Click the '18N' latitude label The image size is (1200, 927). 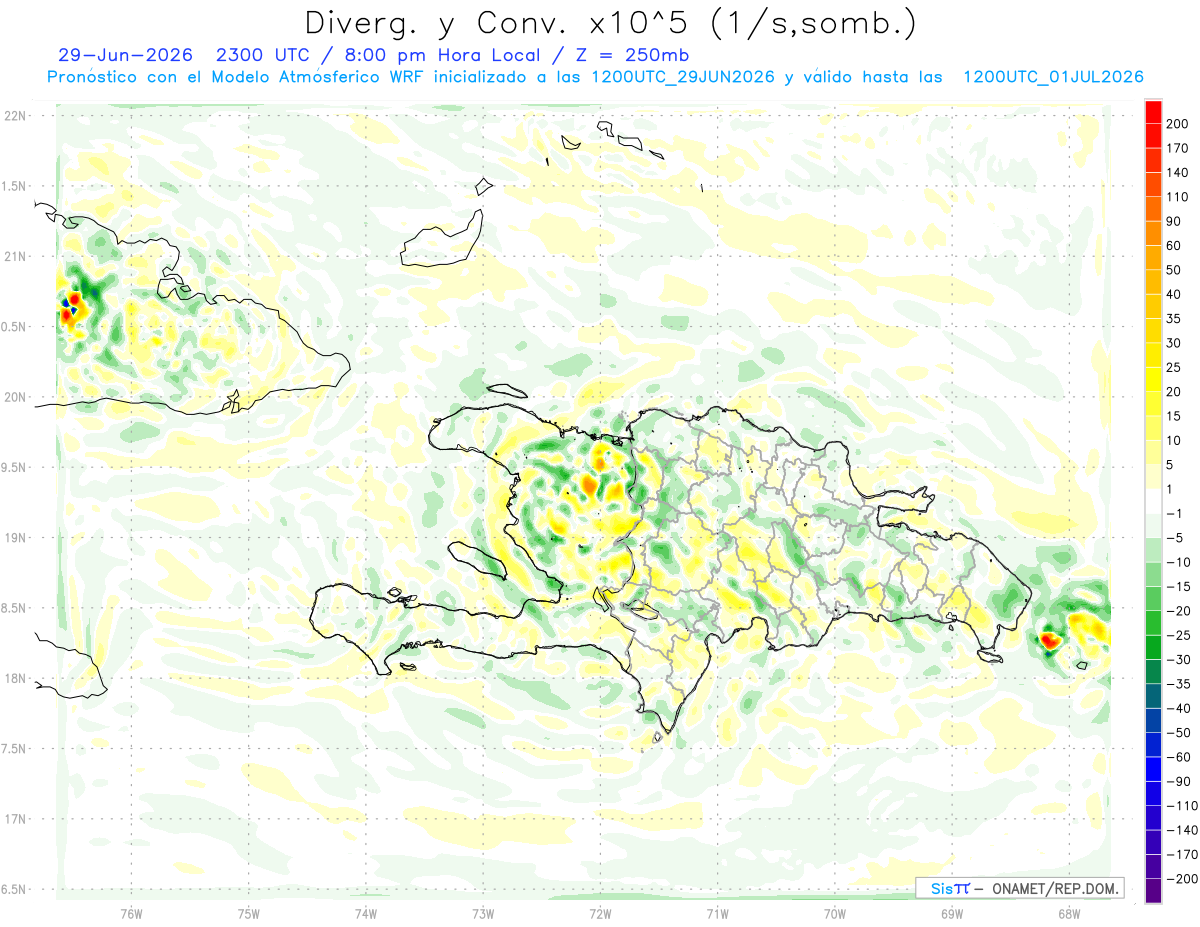coord(15,678)
